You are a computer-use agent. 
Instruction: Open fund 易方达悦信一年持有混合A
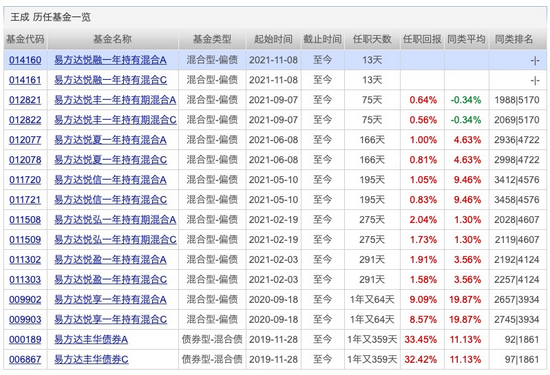110,180
